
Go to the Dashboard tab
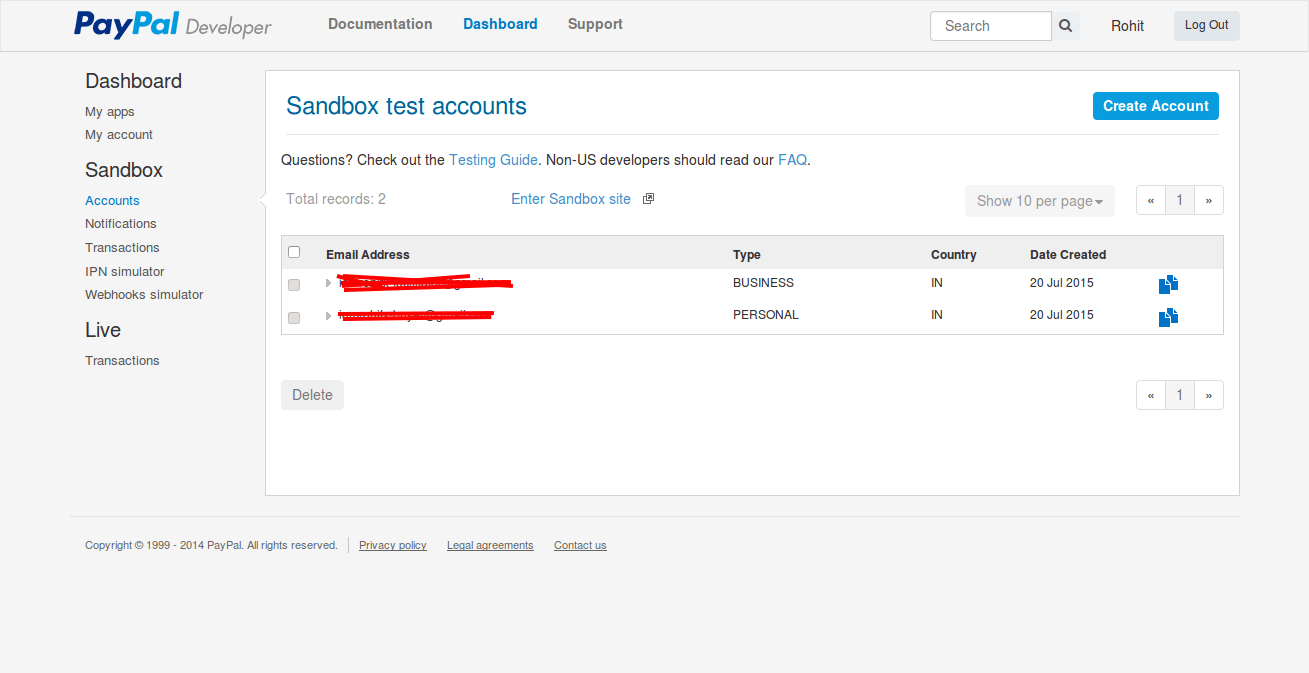coord(500,24)
